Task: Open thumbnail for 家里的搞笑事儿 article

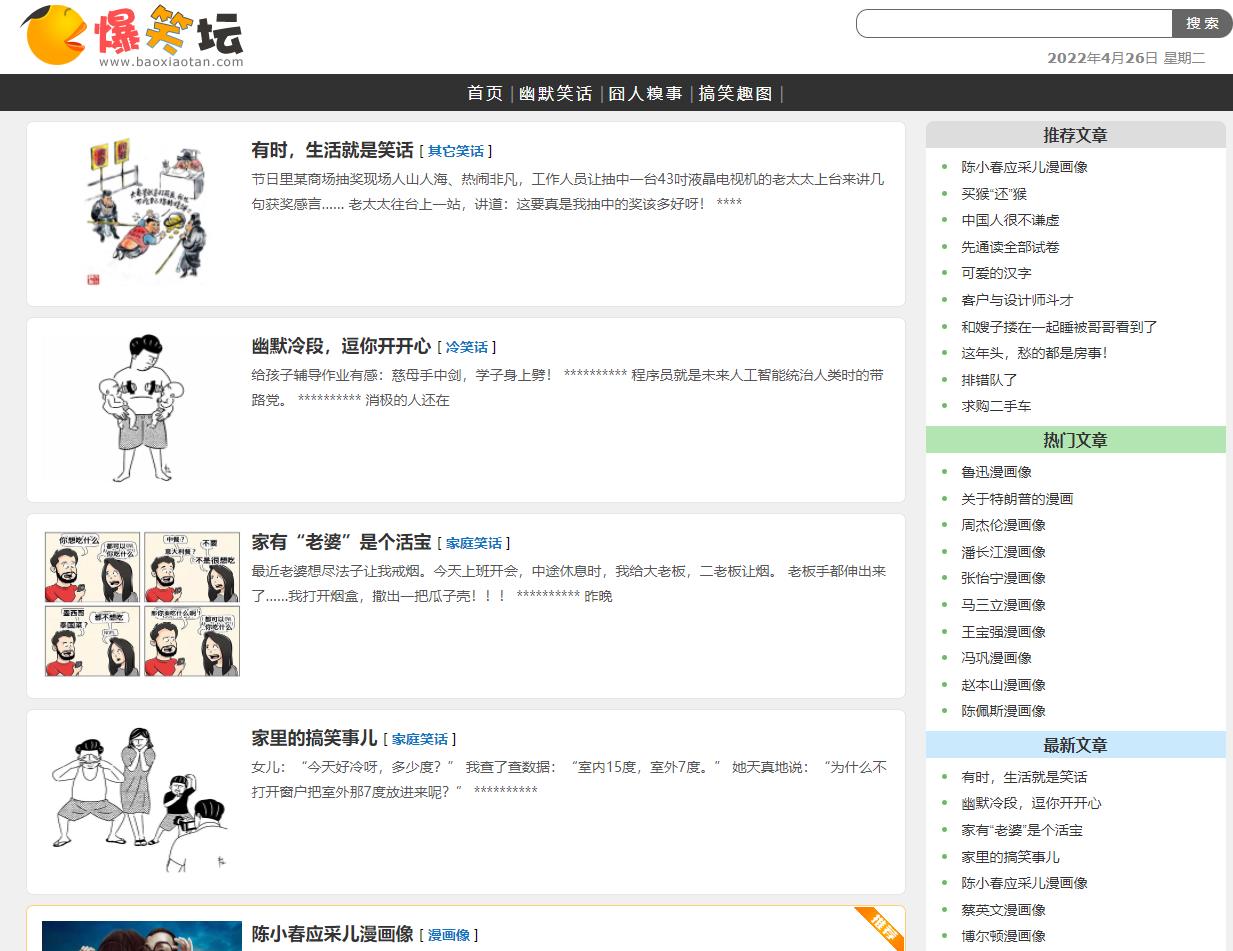Action: point(142,800)
